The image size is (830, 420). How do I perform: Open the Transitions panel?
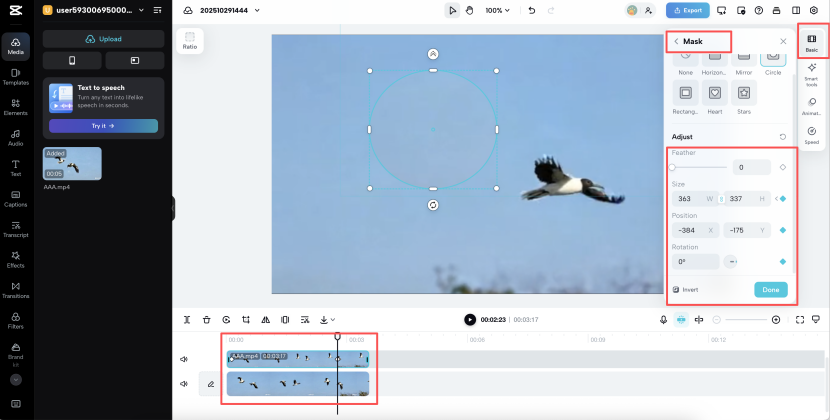coord(15,290)
